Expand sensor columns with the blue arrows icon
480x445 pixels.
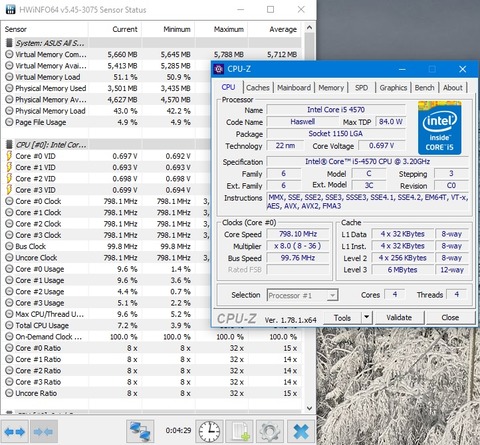15,432
